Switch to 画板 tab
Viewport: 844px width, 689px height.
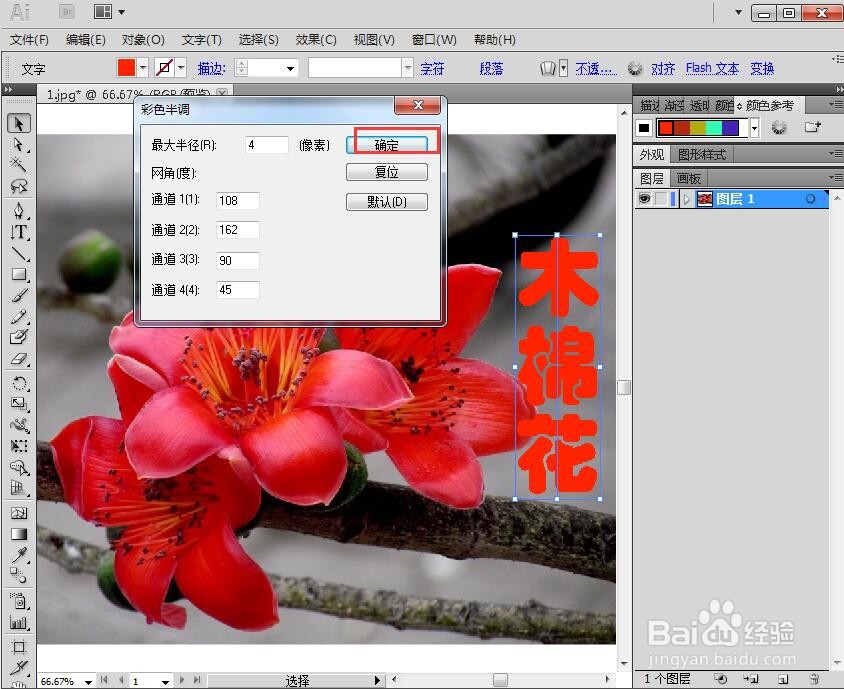(688, 178)
